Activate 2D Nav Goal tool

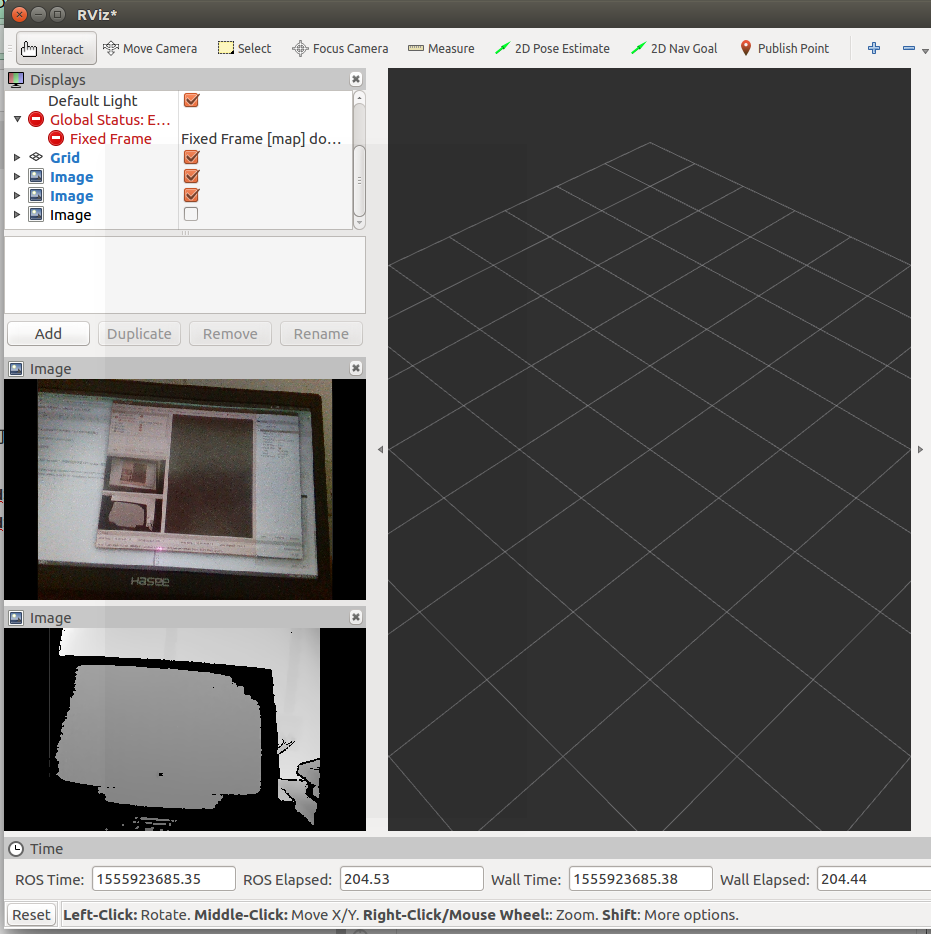pyautogui.click(x=674, y=49)
